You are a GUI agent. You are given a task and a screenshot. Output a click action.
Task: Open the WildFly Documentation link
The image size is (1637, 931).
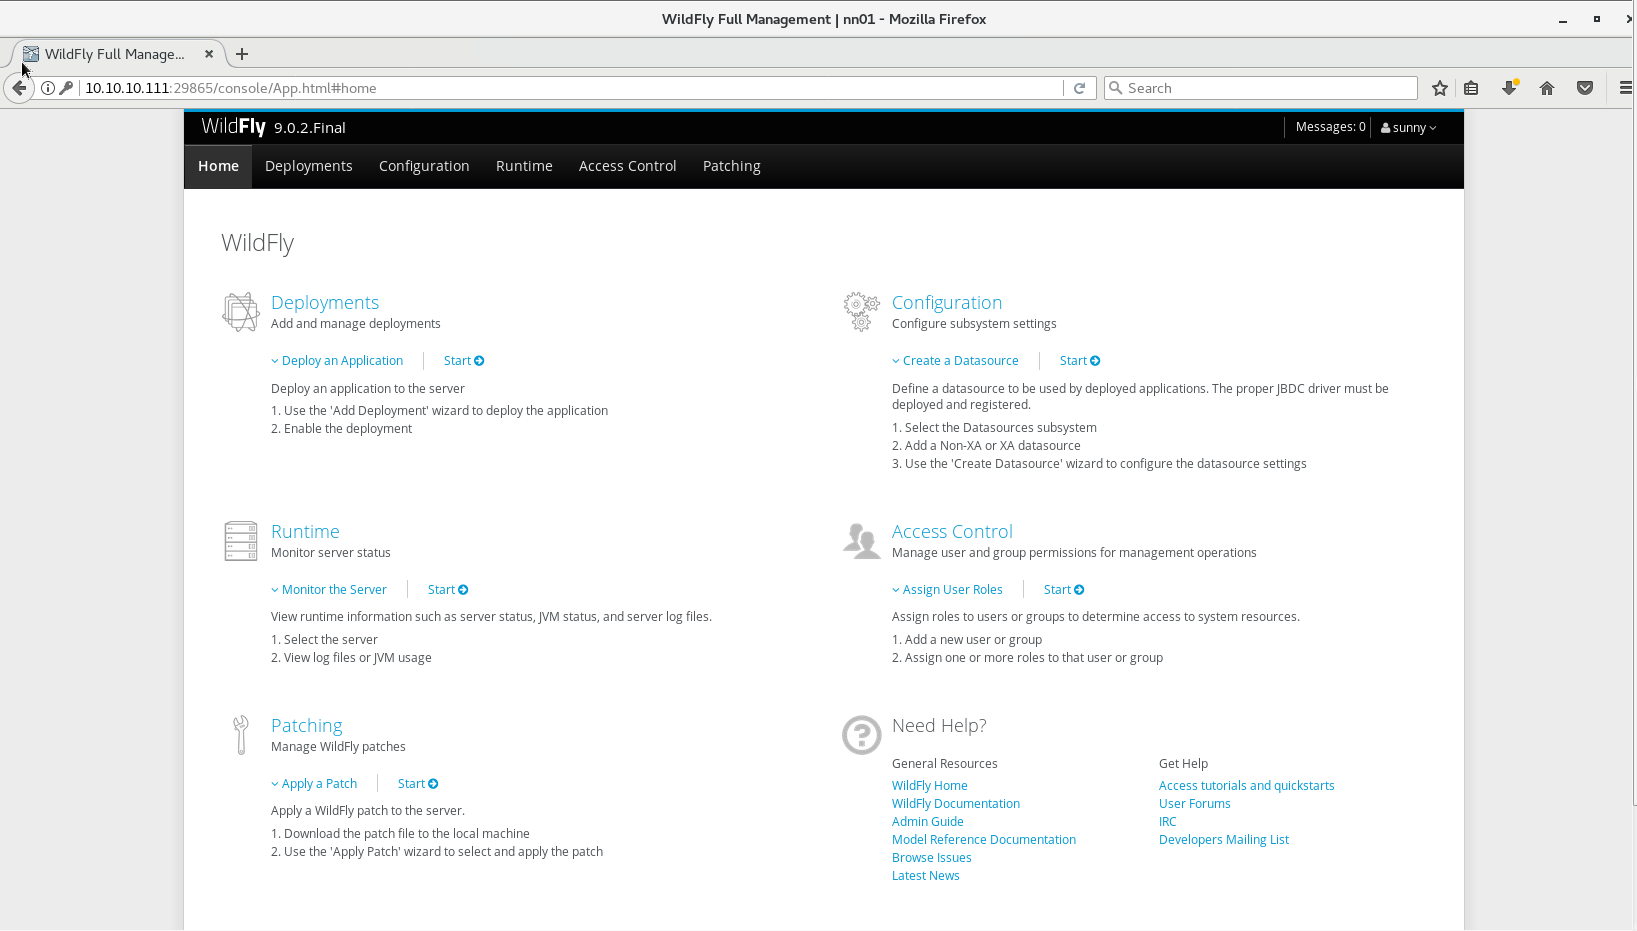click(x=956, y=804)
